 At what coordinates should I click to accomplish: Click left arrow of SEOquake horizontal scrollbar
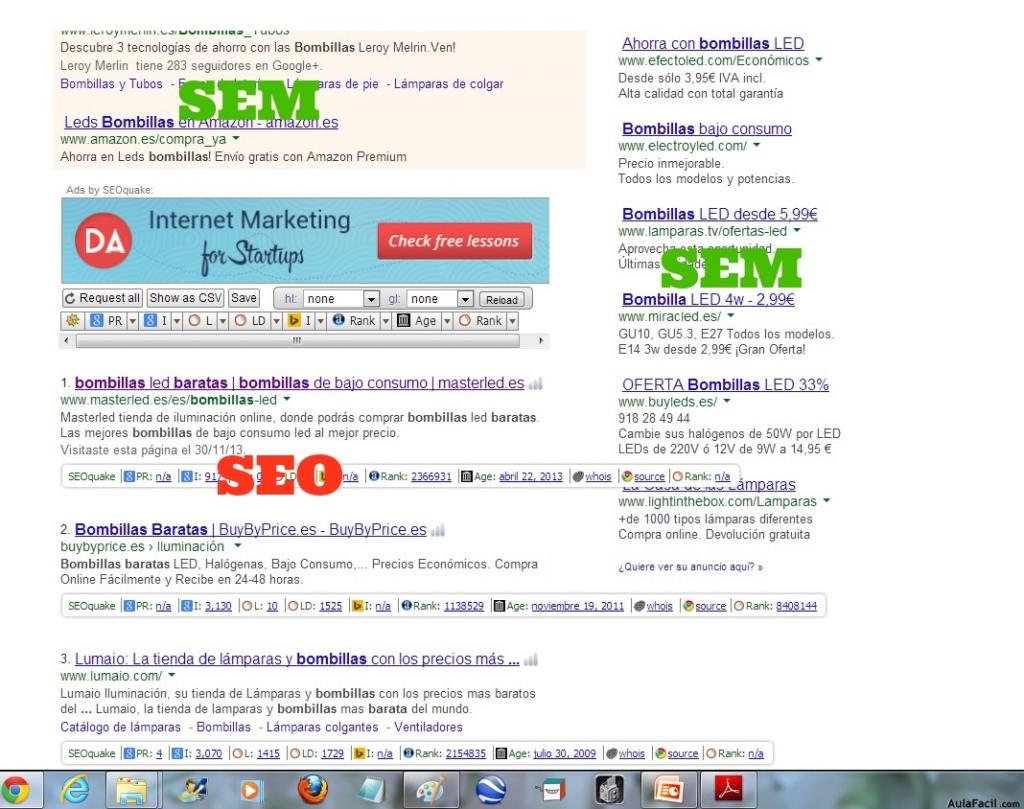[65, 341]
